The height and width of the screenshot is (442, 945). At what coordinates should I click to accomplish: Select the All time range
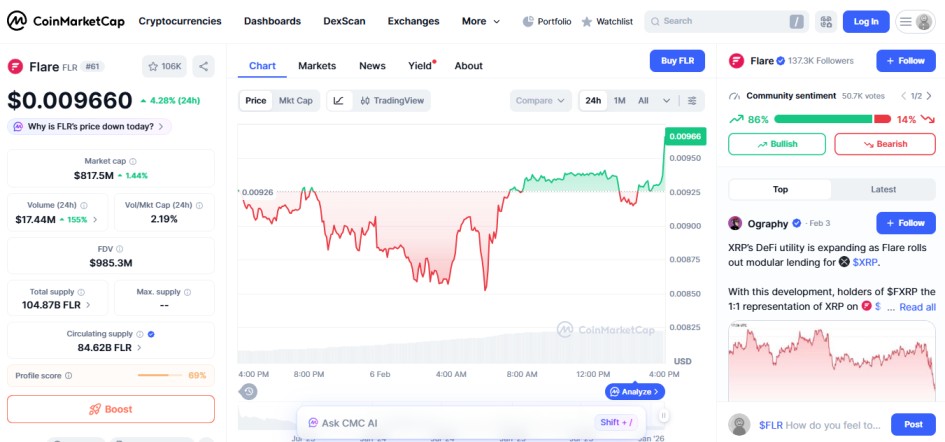point(643,101)
